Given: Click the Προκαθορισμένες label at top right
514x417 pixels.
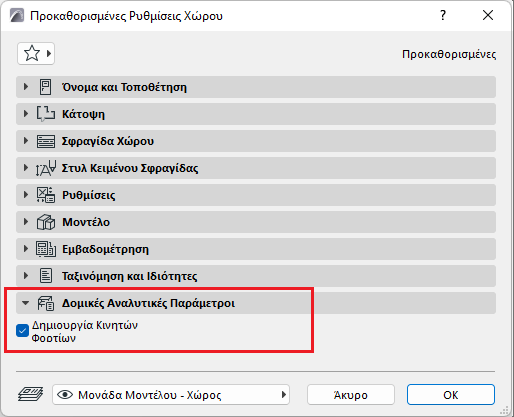Looking at the screenshot, I should pos(449,54).
